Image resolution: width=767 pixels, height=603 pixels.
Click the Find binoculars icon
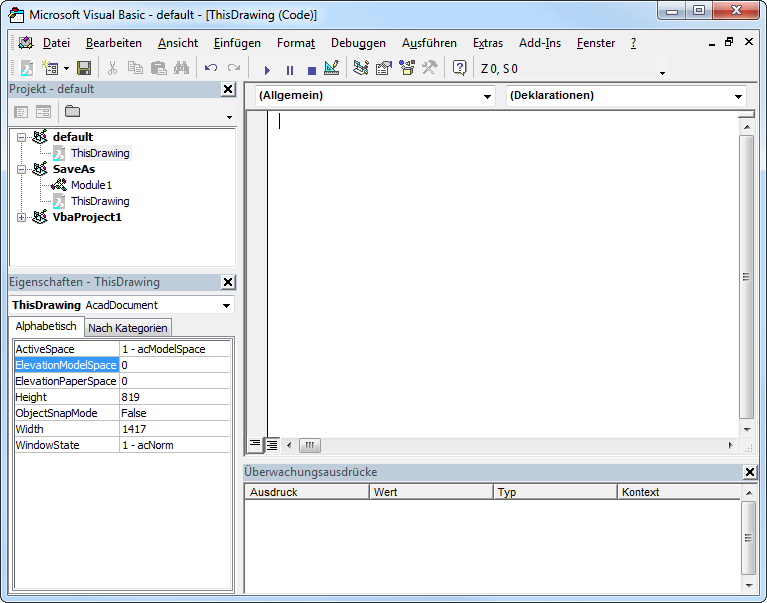click(x=181, y=68)
